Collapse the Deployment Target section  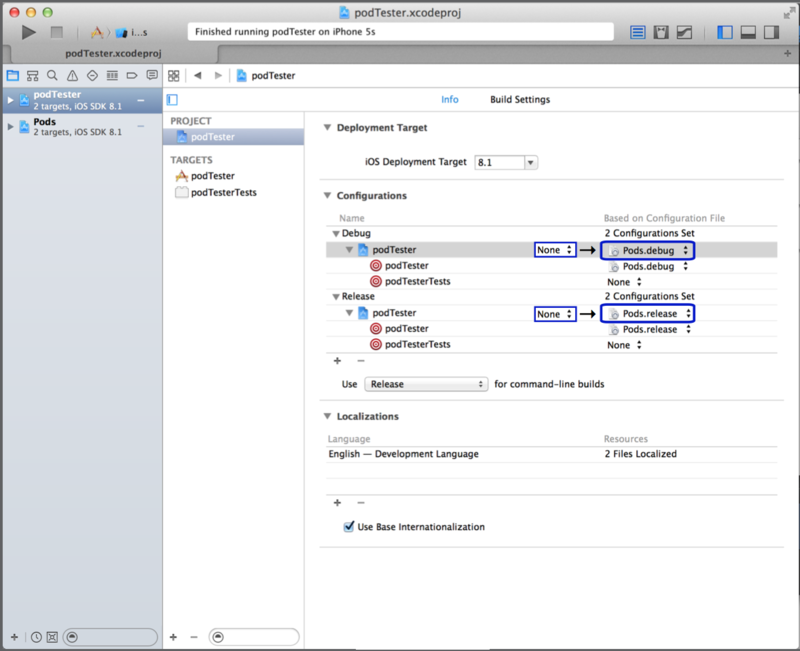tap(328, 128)
